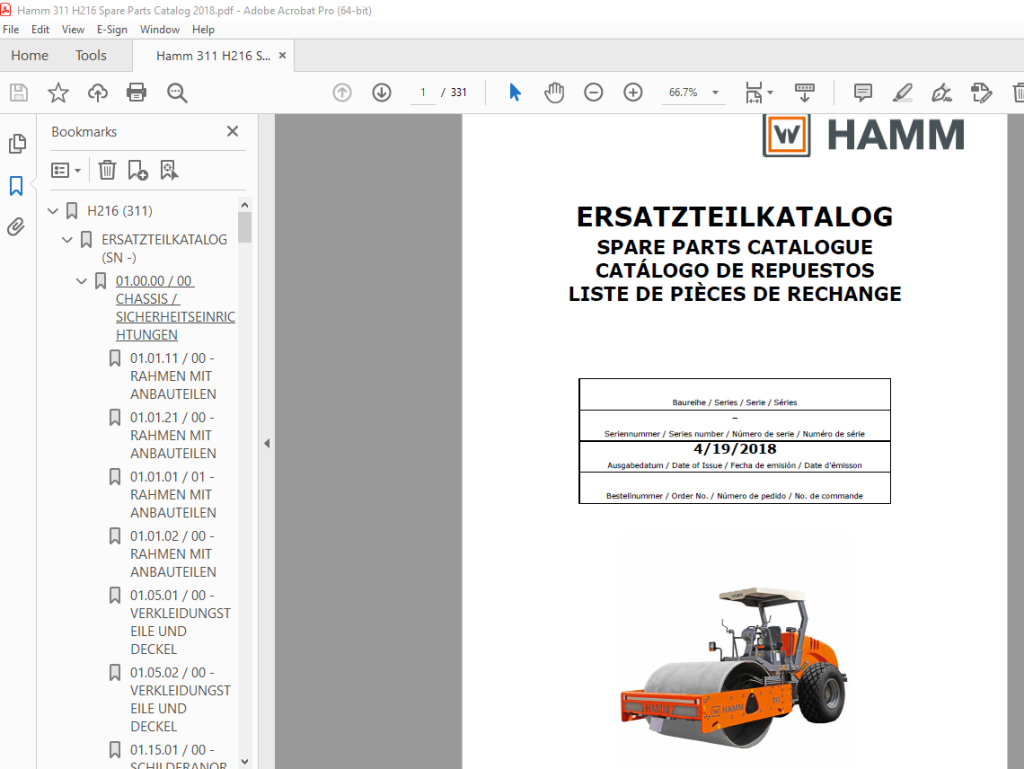Viewport: 1024px width, 769px height.
Task: Open bookmark ERSATZTEILKATALOG (SN -)
Action: [x=164, y=248]
